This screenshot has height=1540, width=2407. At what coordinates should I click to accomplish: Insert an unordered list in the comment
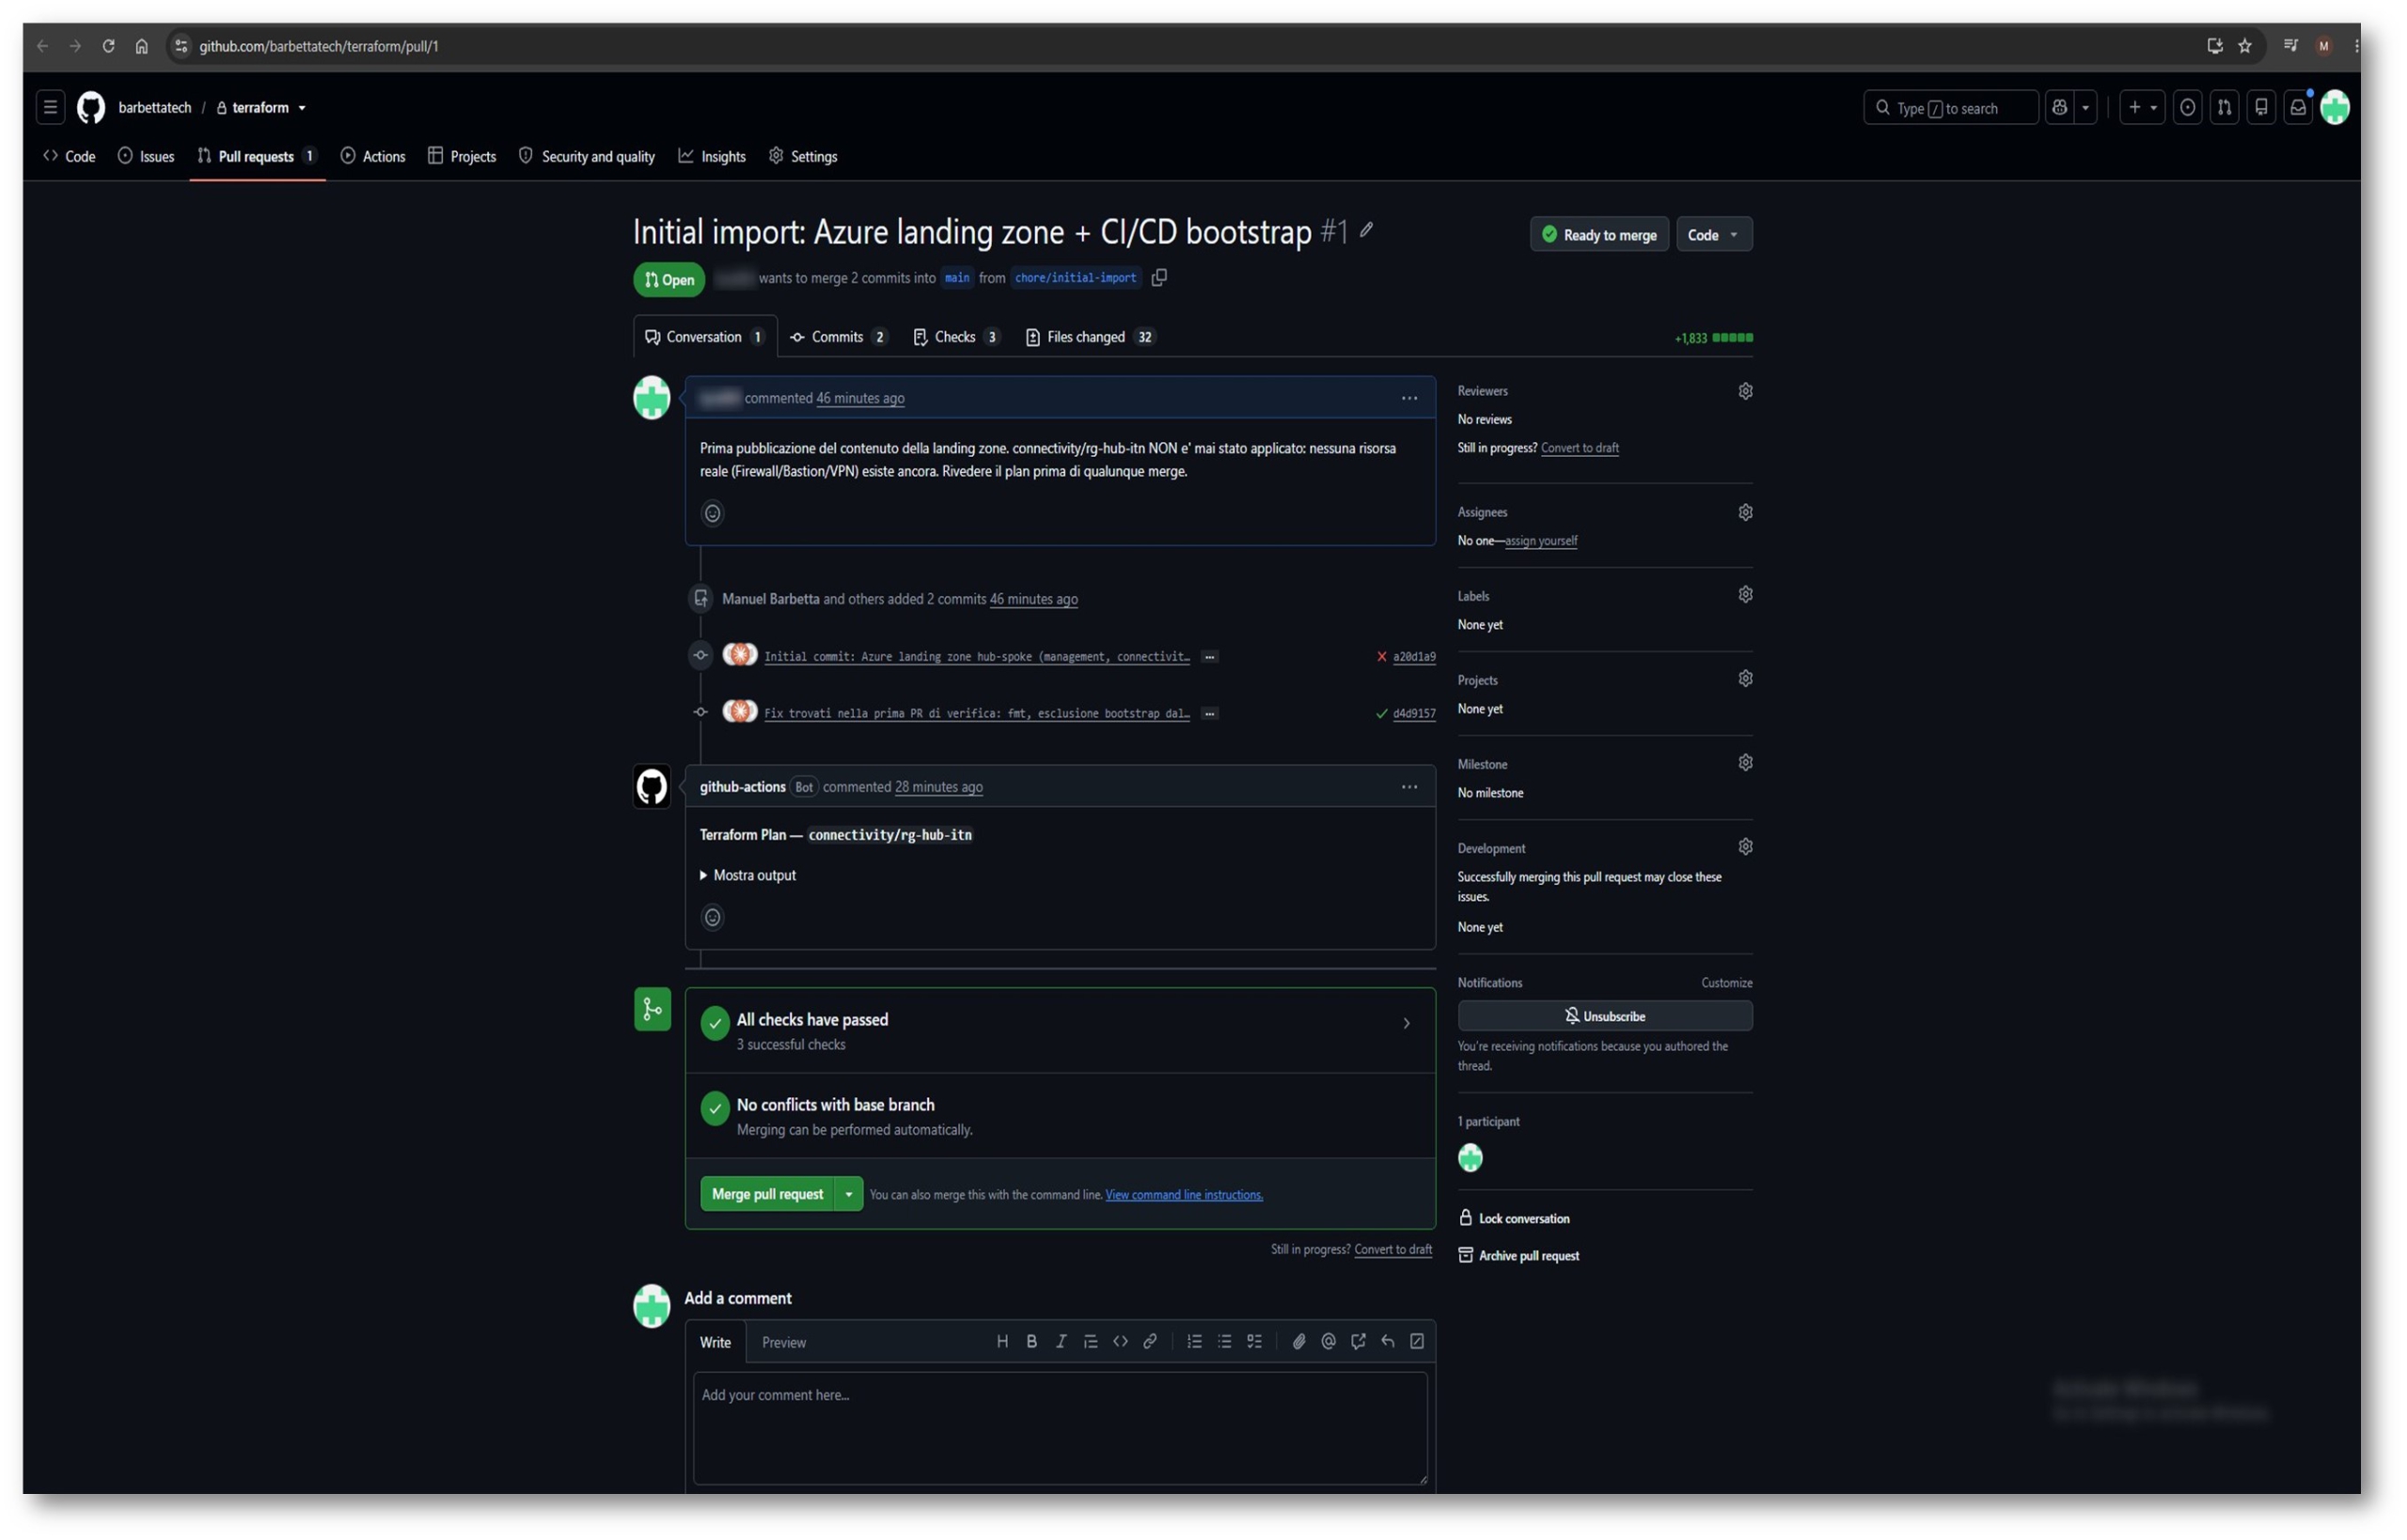[1224, 1342]
